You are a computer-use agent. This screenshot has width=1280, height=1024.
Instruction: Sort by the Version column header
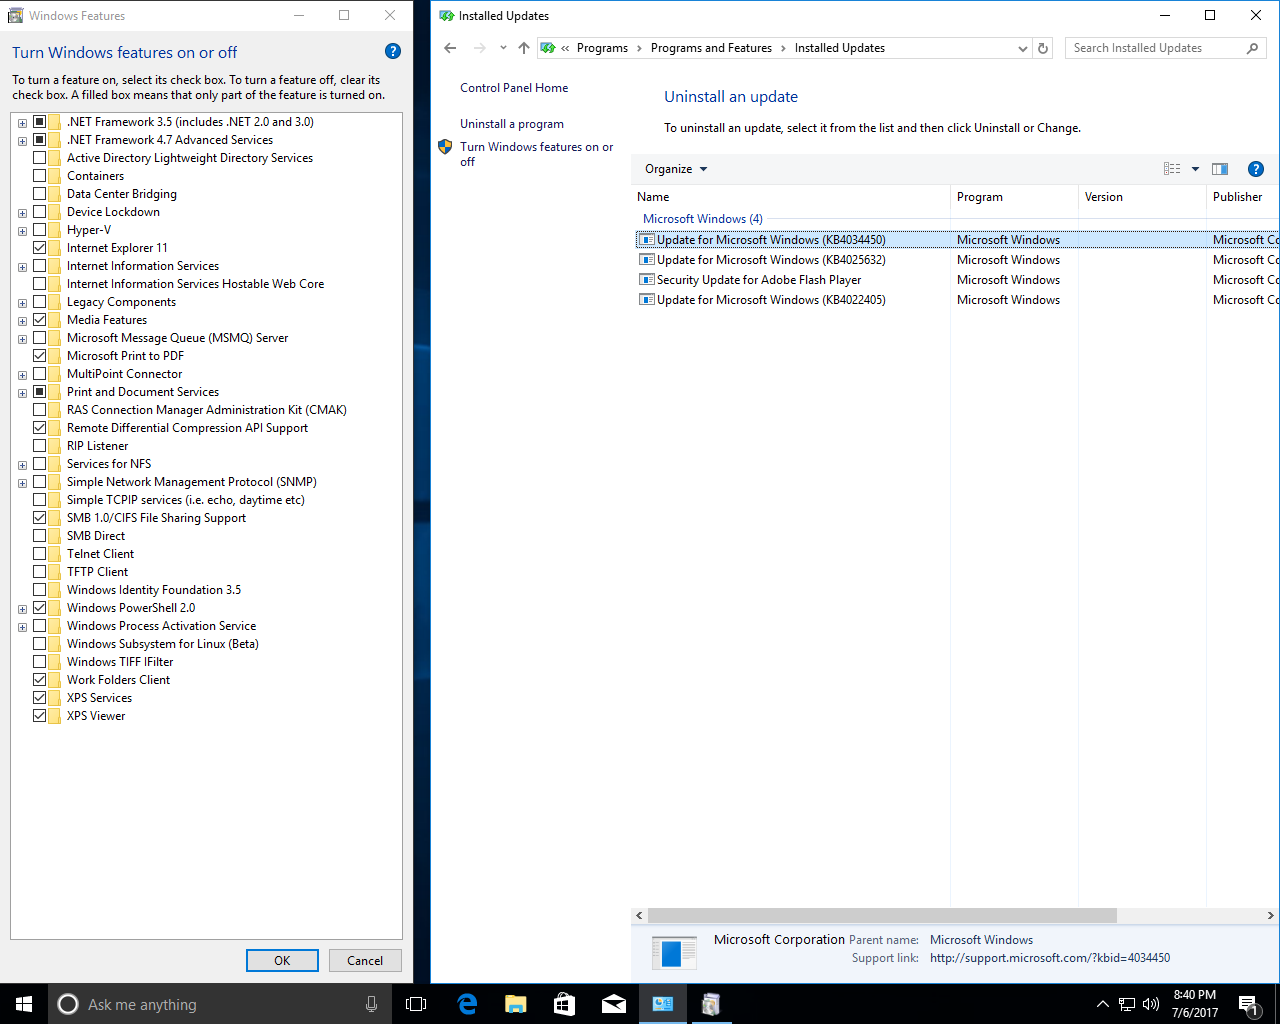pyautogui.click(x=1142, y=197)
